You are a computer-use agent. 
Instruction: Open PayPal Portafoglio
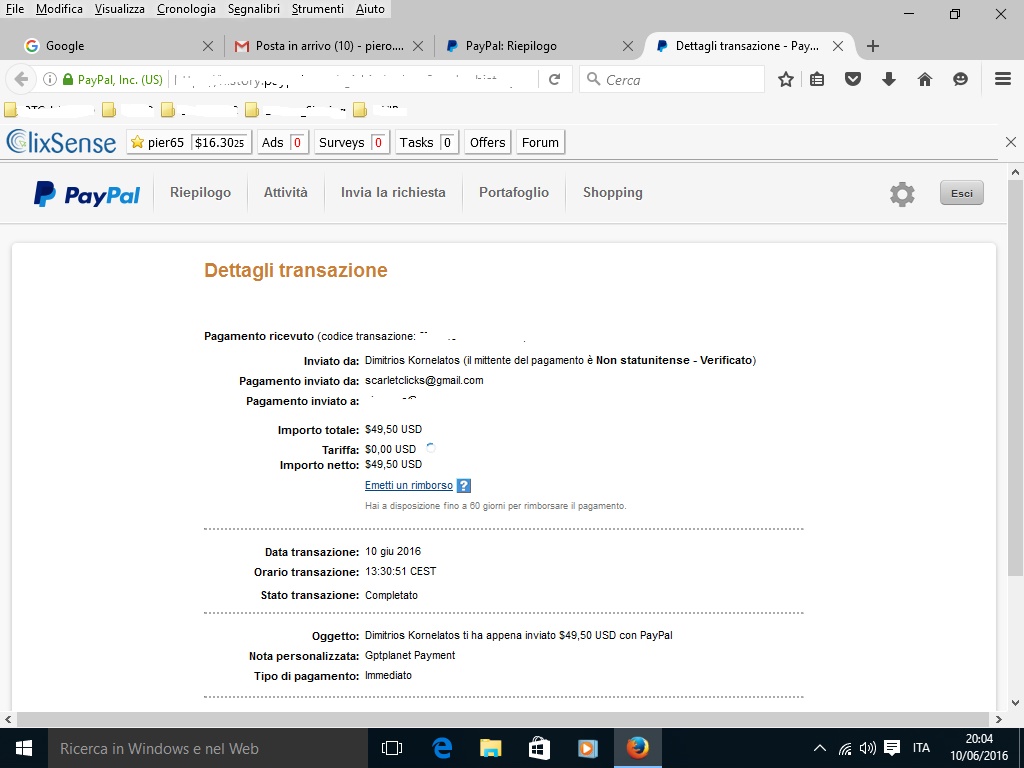point(514,193)
